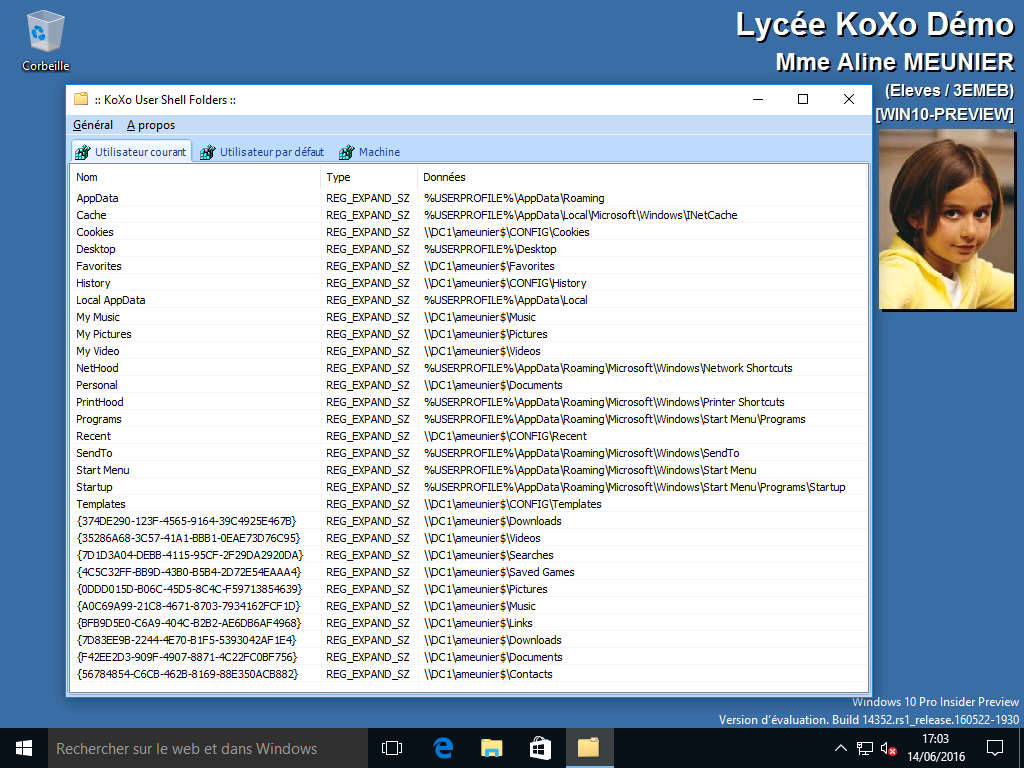The height and width of the screenshot is (768, 1024).
Task: Open Task View from the taskbar
Action: (x=392, y=747)
